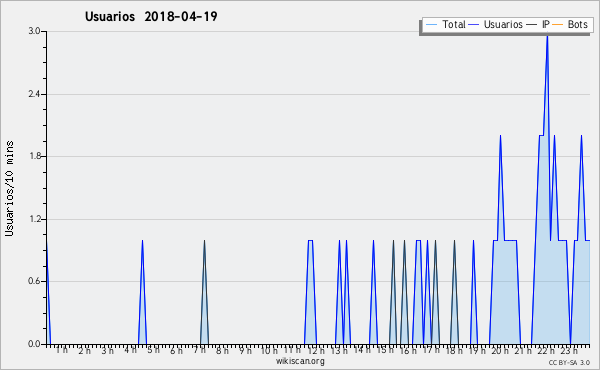
Task: Click the Total legend entry
Action: coord(445,24)
